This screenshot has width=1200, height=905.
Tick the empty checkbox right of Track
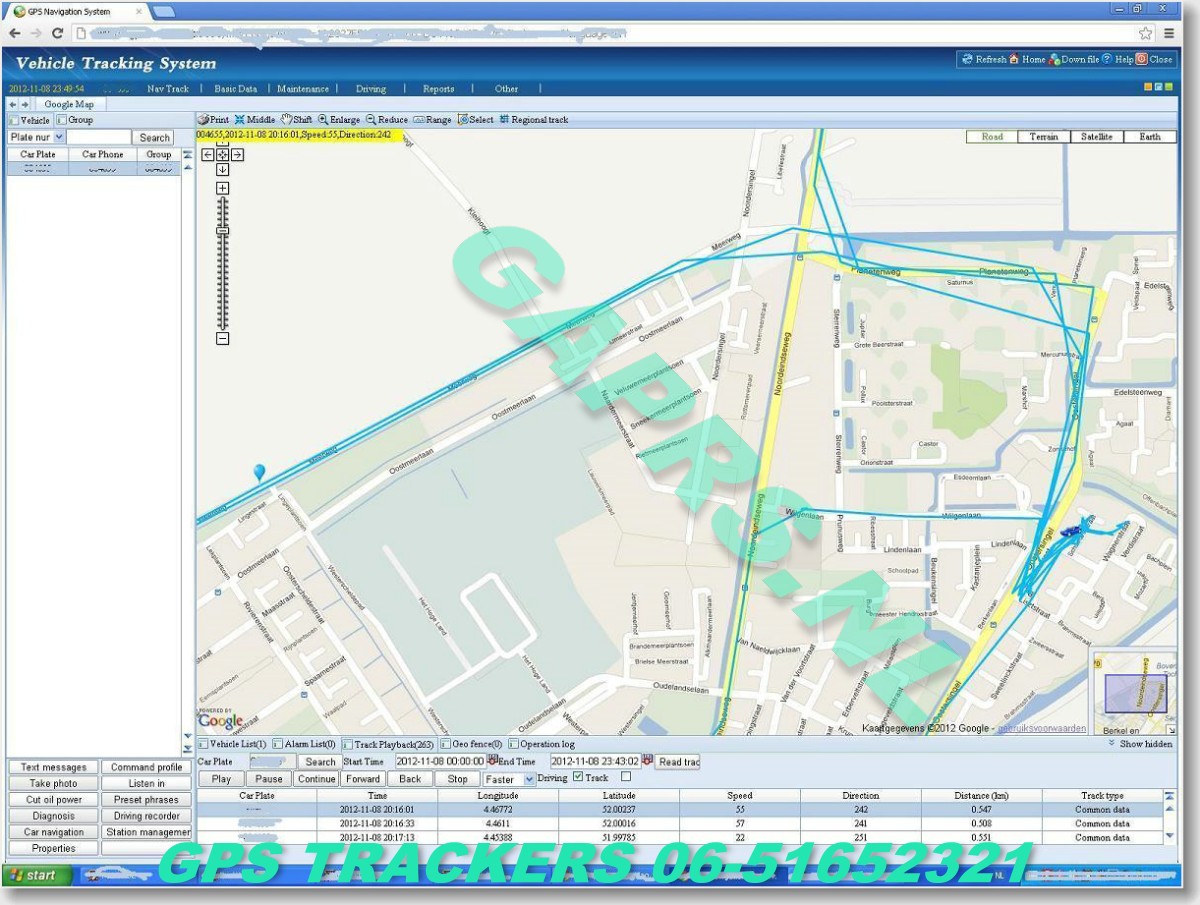point(626,777)
